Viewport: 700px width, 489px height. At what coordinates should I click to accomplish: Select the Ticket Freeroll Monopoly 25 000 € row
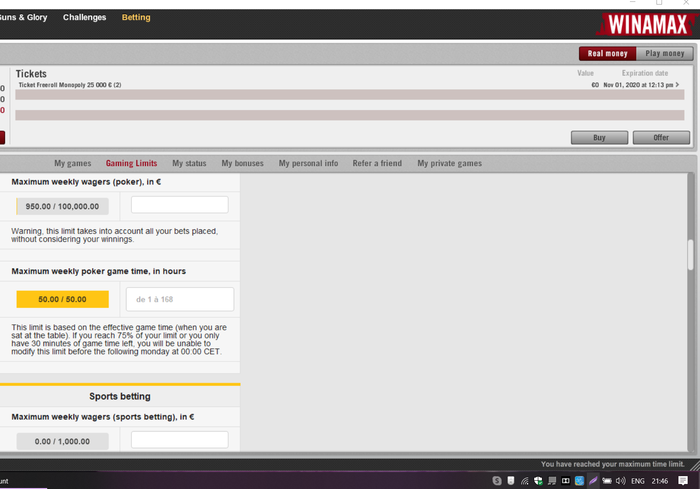tap(350, 85)
